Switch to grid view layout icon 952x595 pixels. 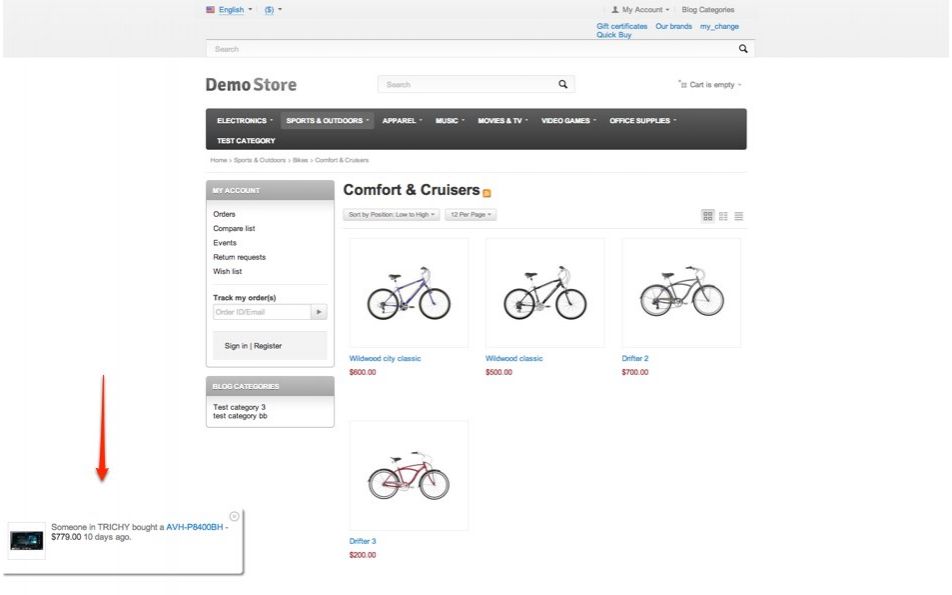click(708, 216)
